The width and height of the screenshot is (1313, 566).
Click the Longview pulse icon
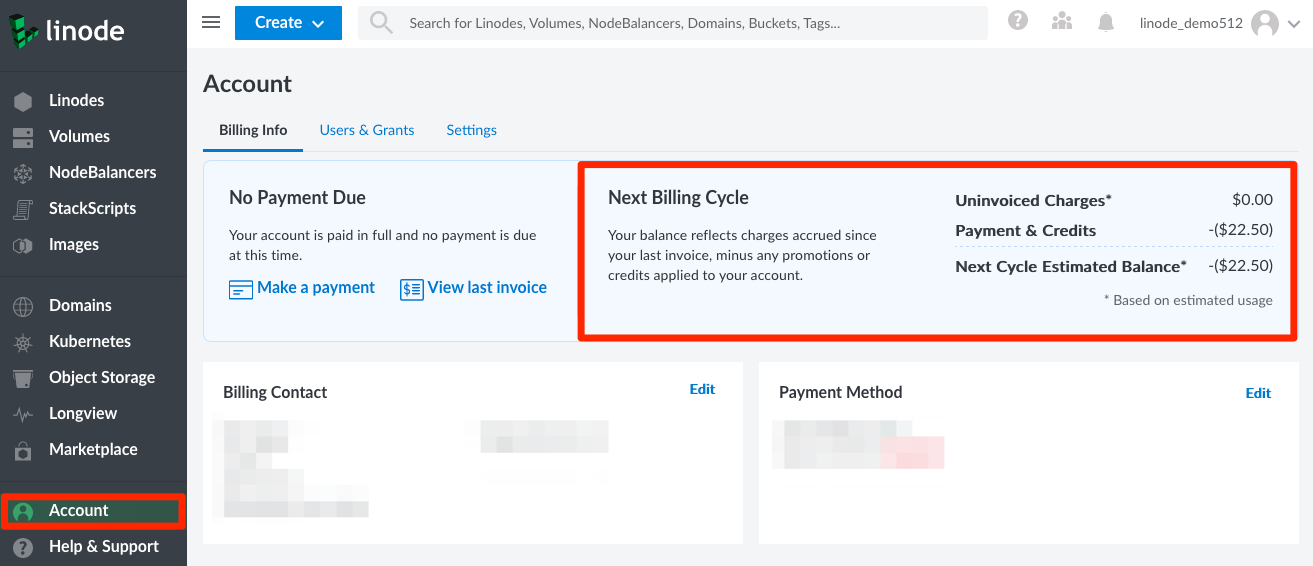pyautogui.click(x=23, y=414)
